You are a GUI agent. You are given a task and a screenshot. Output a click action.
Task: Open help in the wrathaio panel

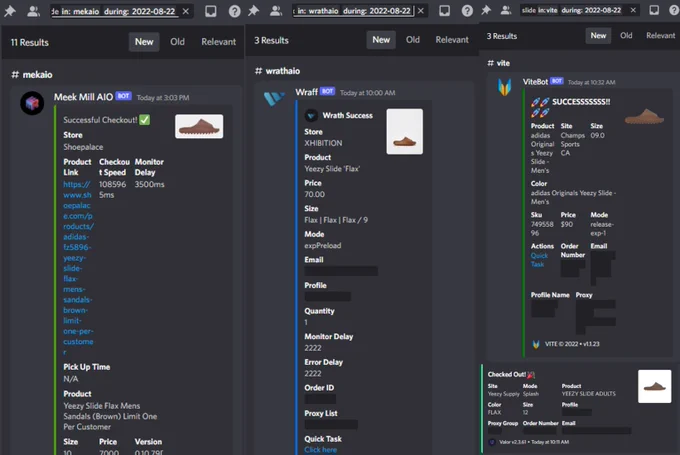tap(467, 10)
